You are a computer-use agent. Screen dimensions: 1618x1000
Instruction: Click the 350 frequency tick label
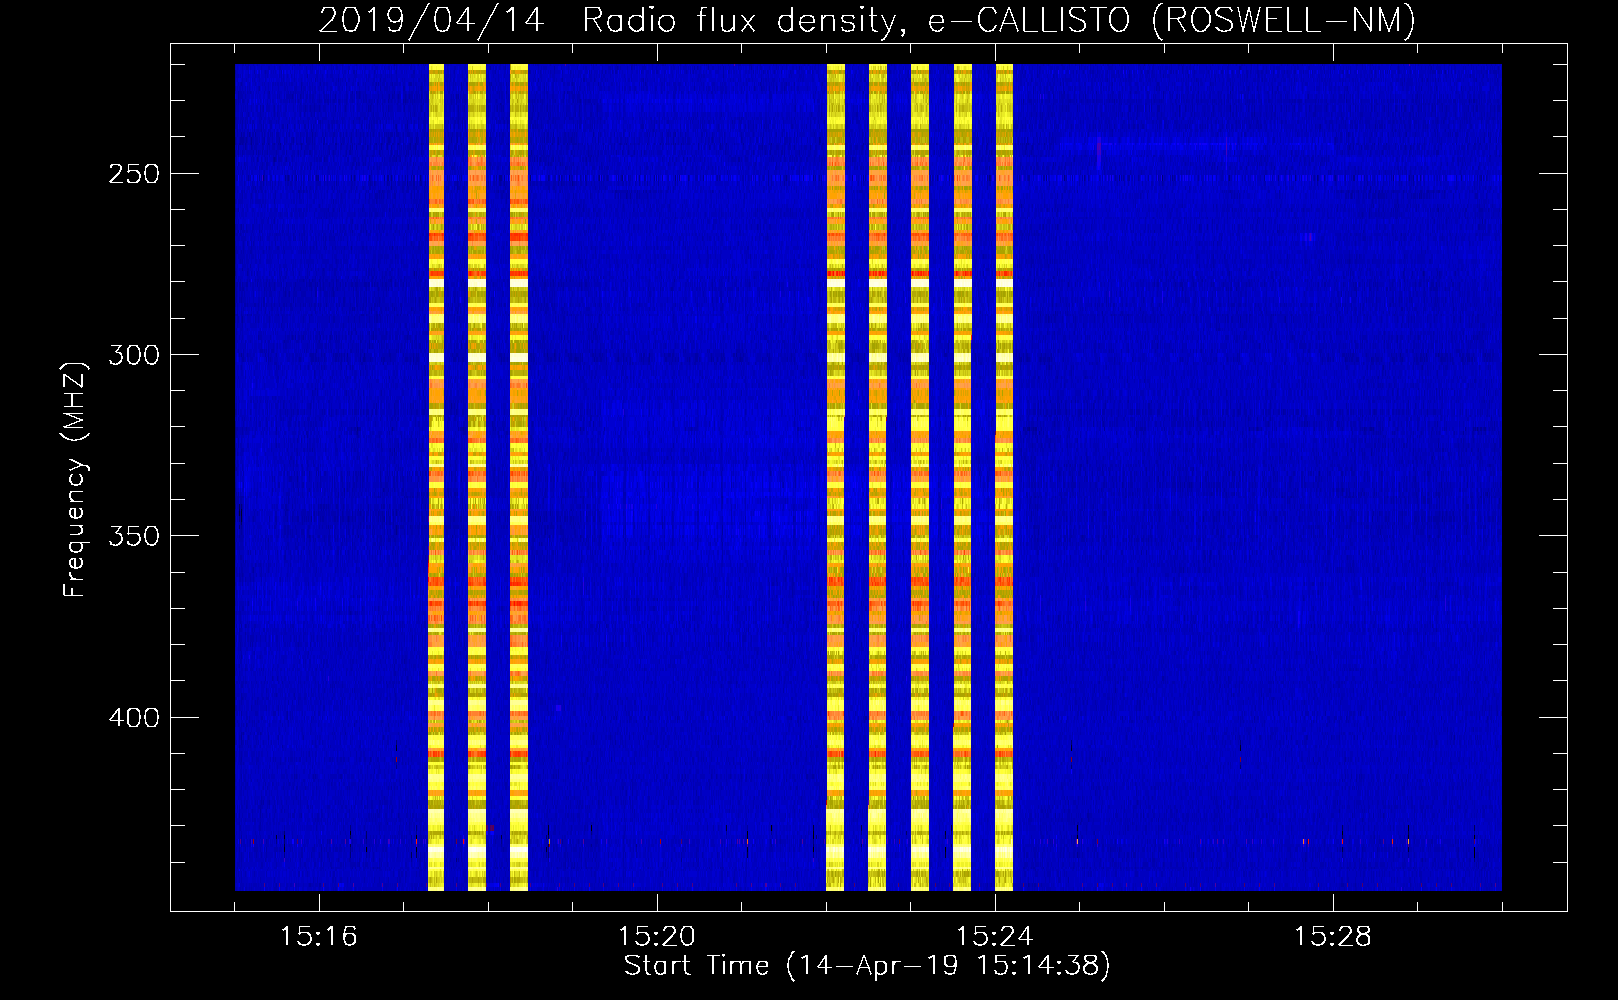(134, 536)
